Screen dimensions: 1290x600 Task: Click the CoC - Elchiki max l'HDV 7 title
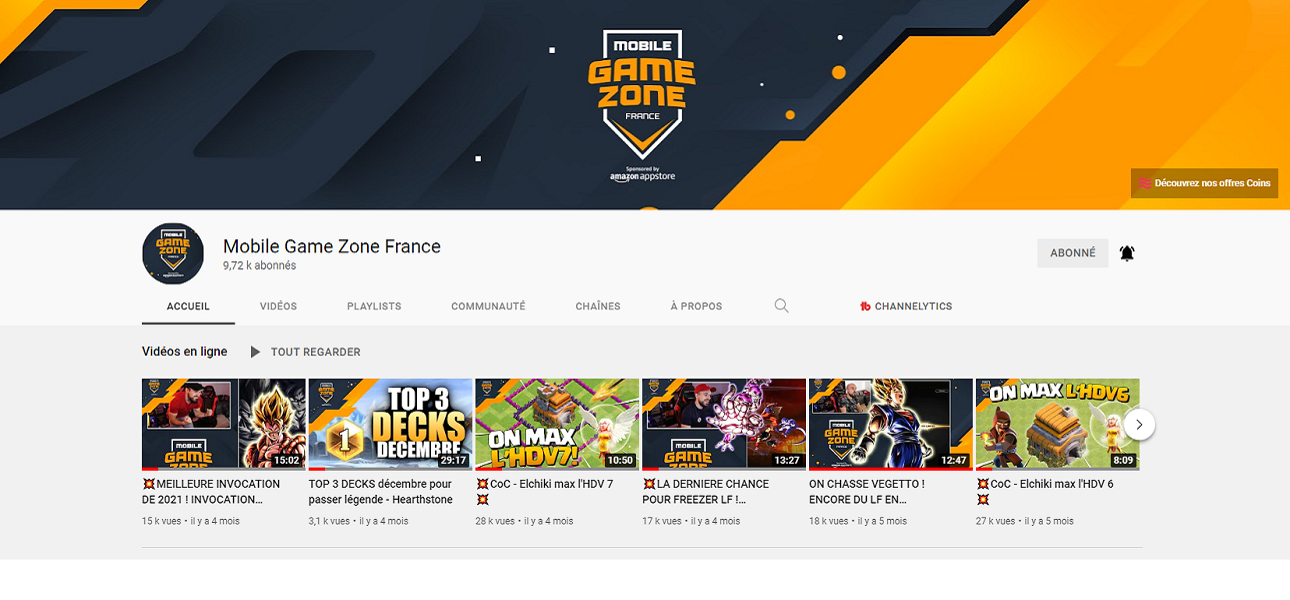coord(545,492)
